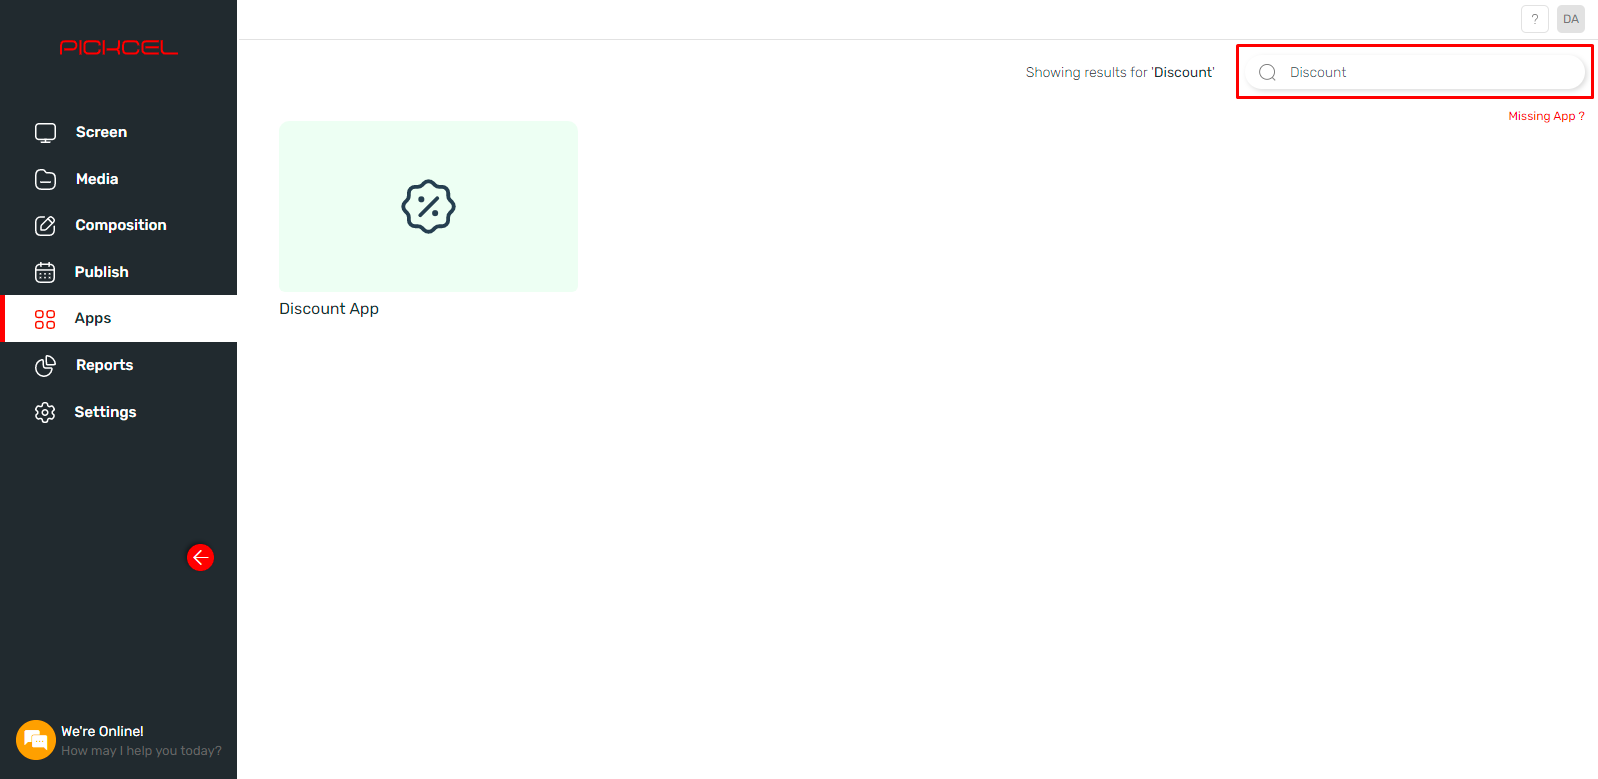Click the search magnifier icon
The image size is (1598, 779).
1267,72
